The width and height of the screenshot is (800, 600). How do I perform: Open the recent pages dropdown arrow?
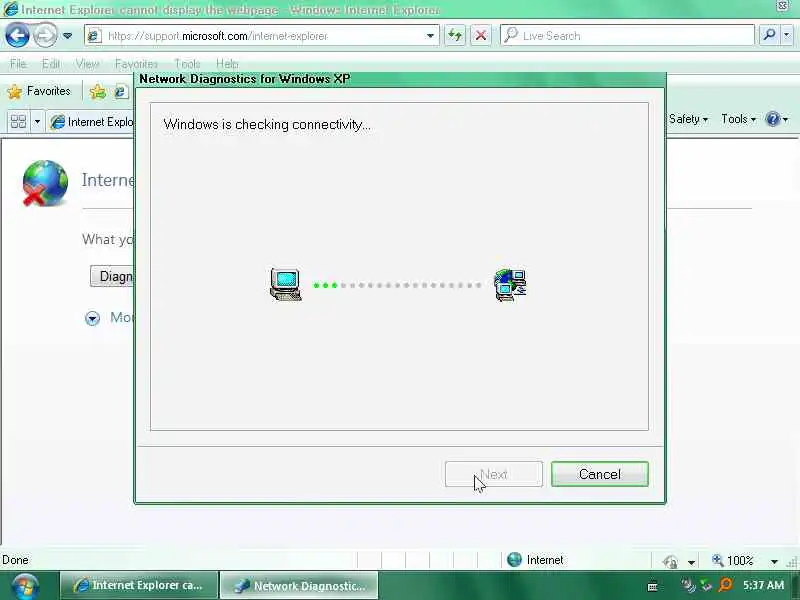pyautogui.click(x=67, y=36)
